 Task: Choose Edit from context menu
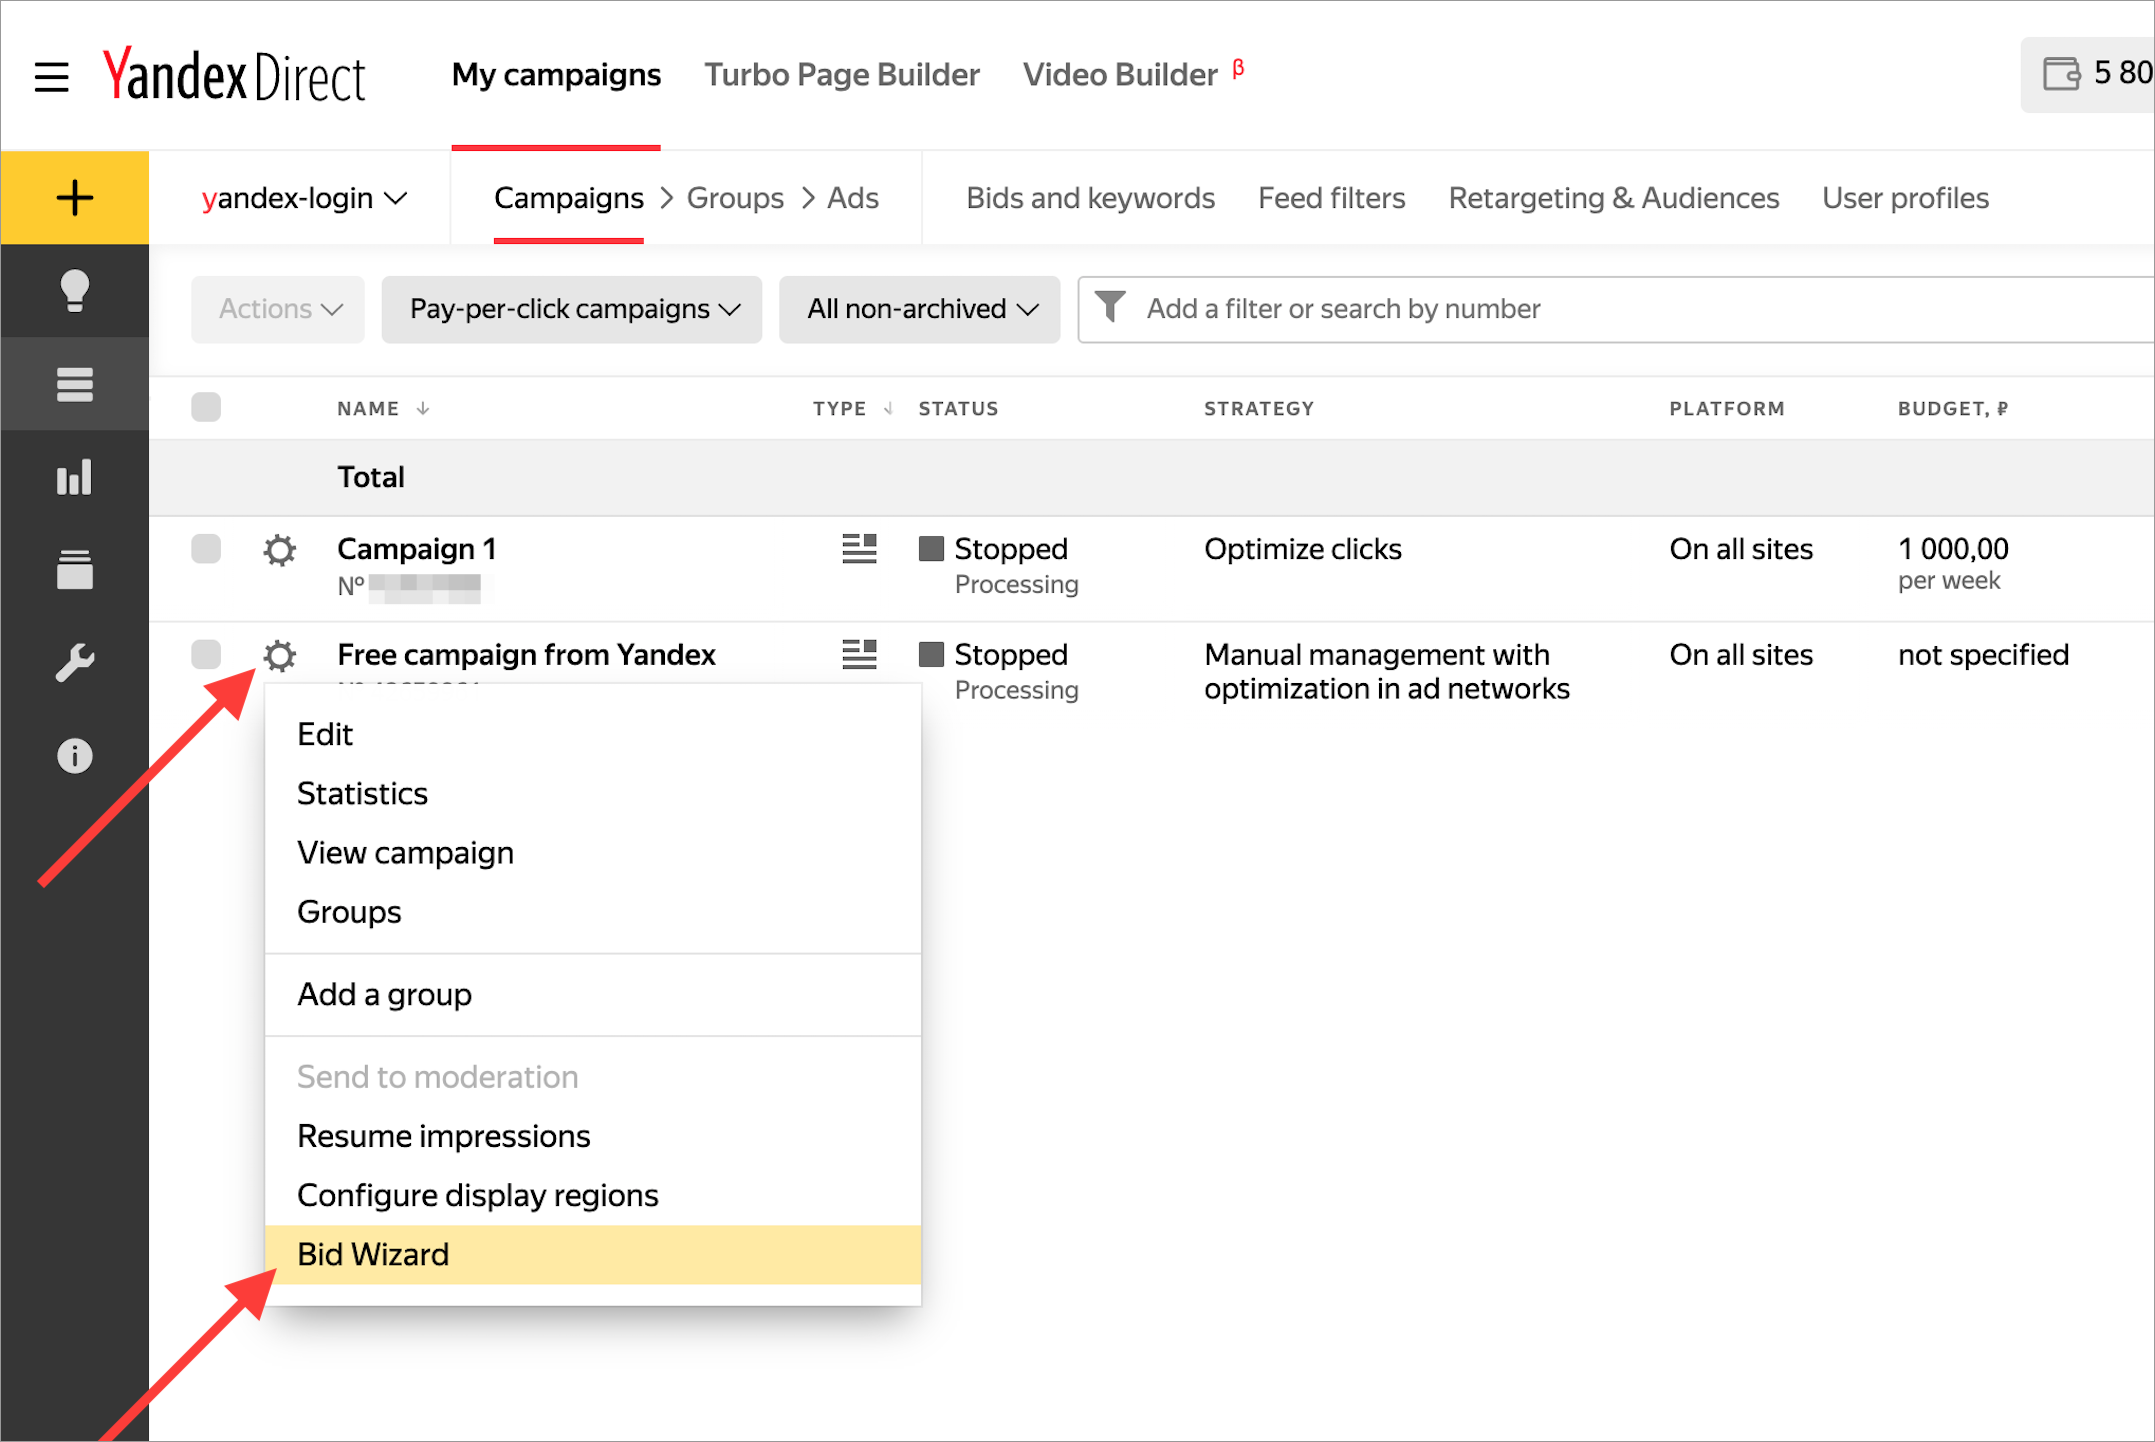point(593,735)
